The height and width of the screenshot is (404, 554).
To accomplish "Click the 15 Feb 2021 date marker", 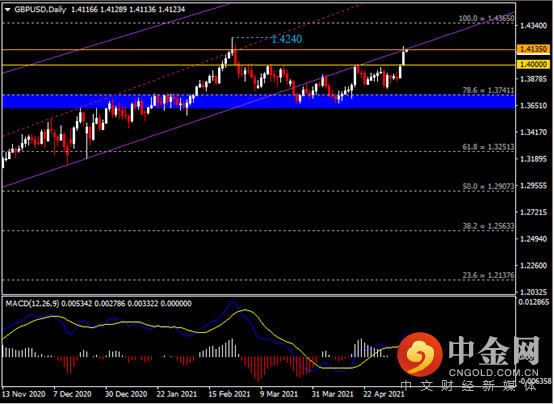I will tap(229, 394).
